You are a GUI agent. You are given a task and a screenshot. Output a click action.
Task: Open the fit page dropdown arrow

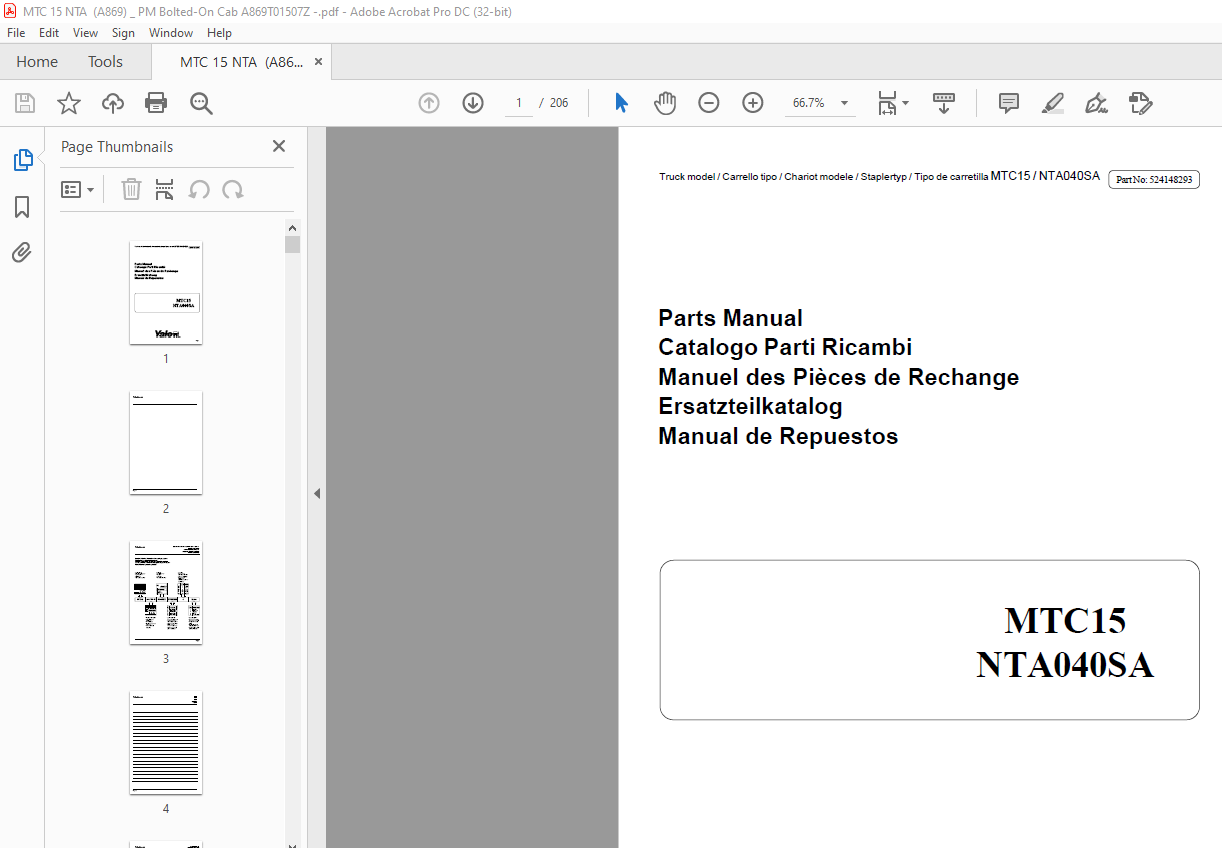tap(905, 103)
